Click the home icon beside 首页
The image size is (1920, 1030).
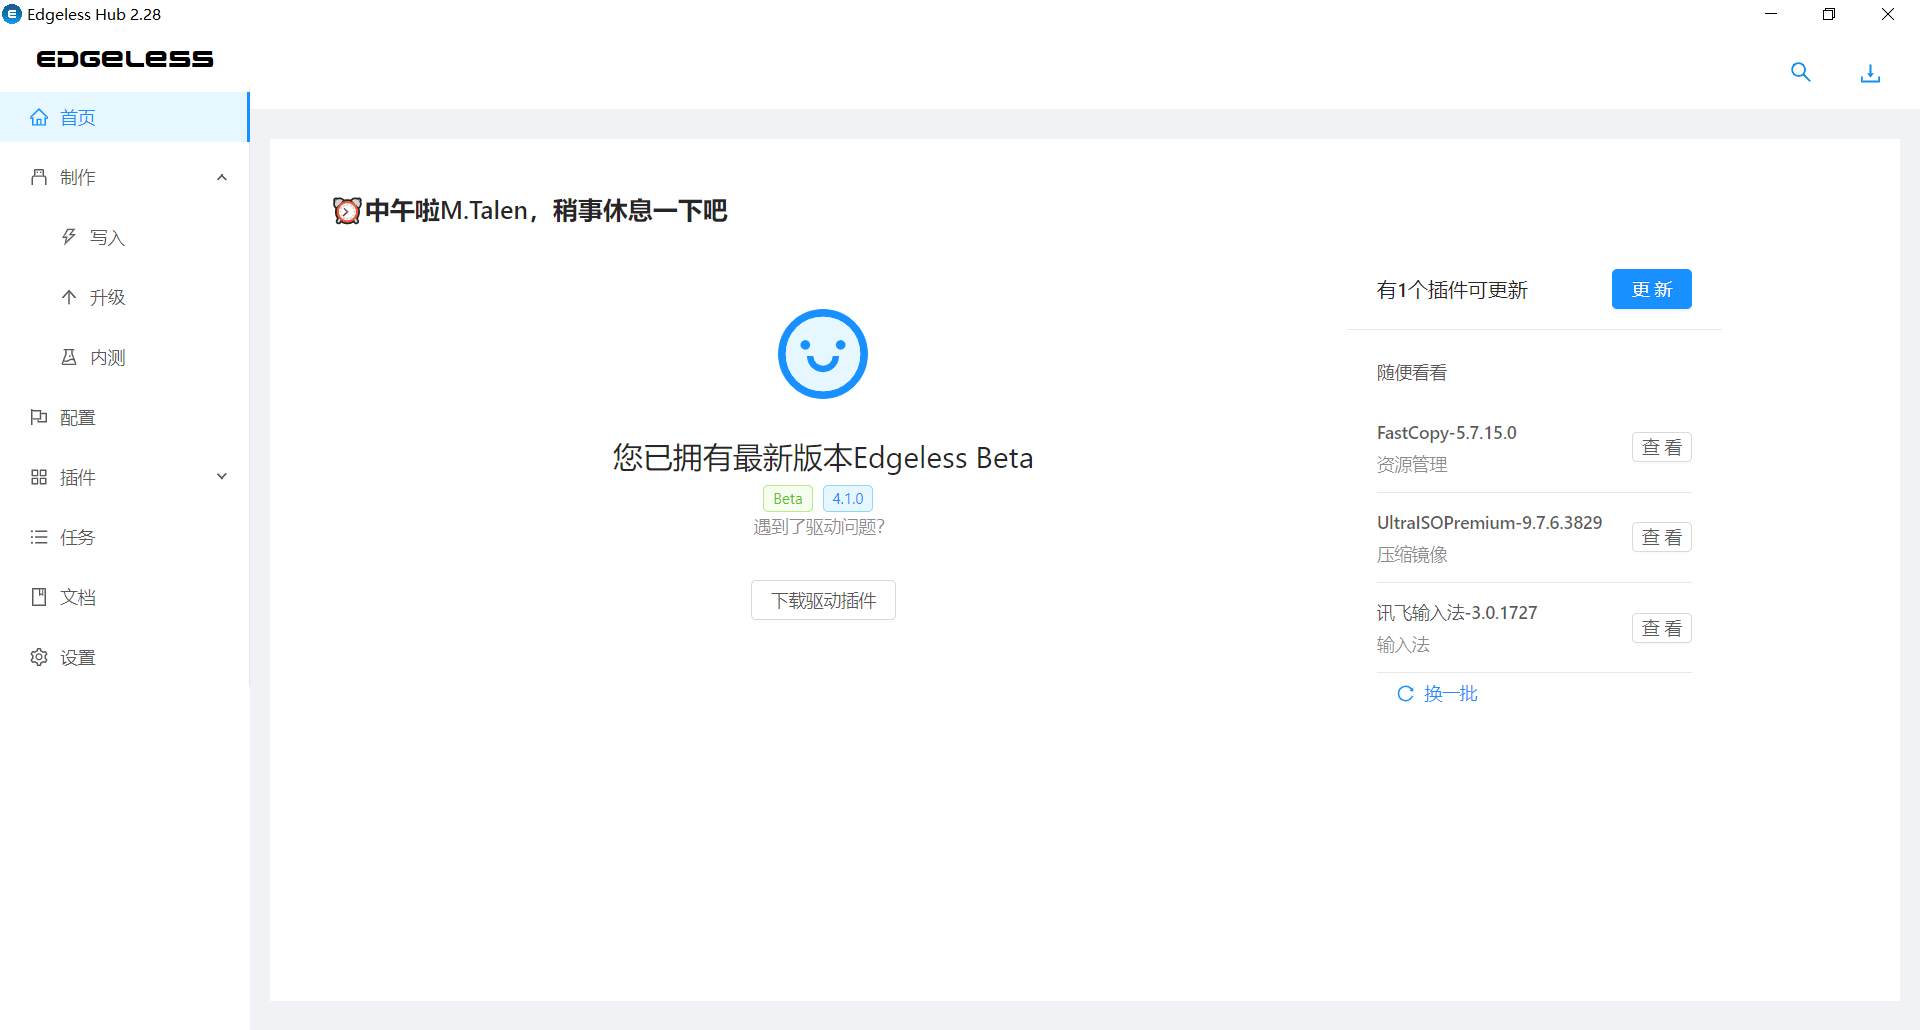pyautogui.click(x=39, y=117)
